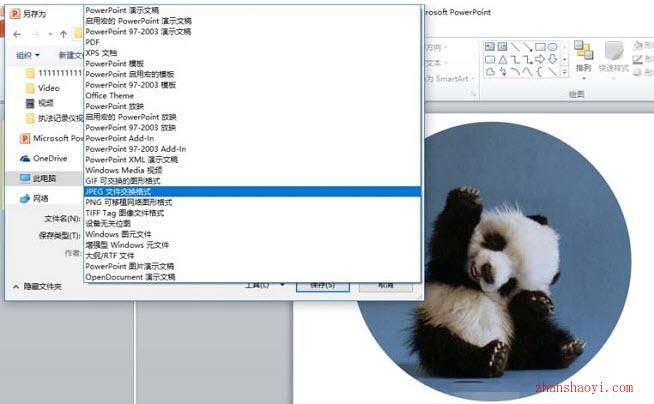This screenshot has height=404, width=654.
Task: Select Microsoft PowerPoint in navigation pane
Action: click(52, 138)
